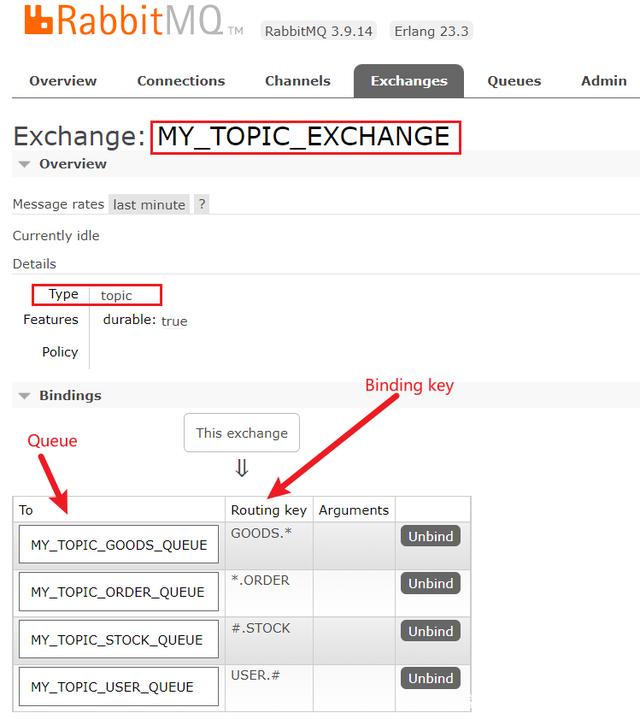Viewport: 640px width, 719px height.
Task: Click the 'Details' subsection label
Action: (x=34, y=264)
